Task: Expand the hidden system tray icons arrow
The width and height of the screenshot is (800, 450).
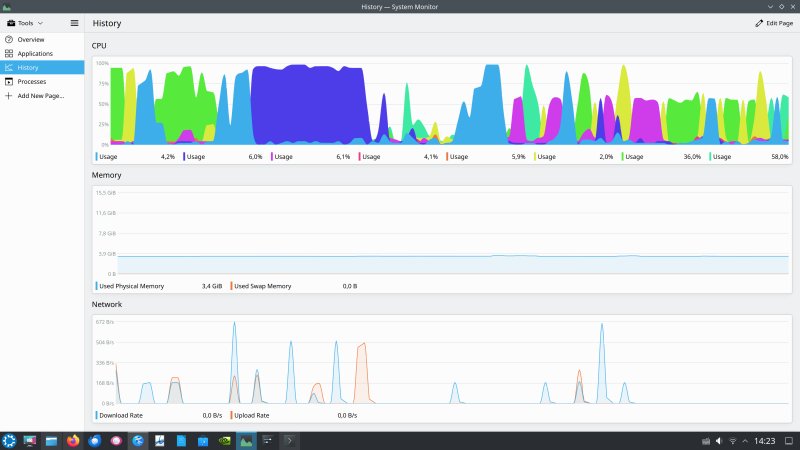Action: tap(745, 441)
